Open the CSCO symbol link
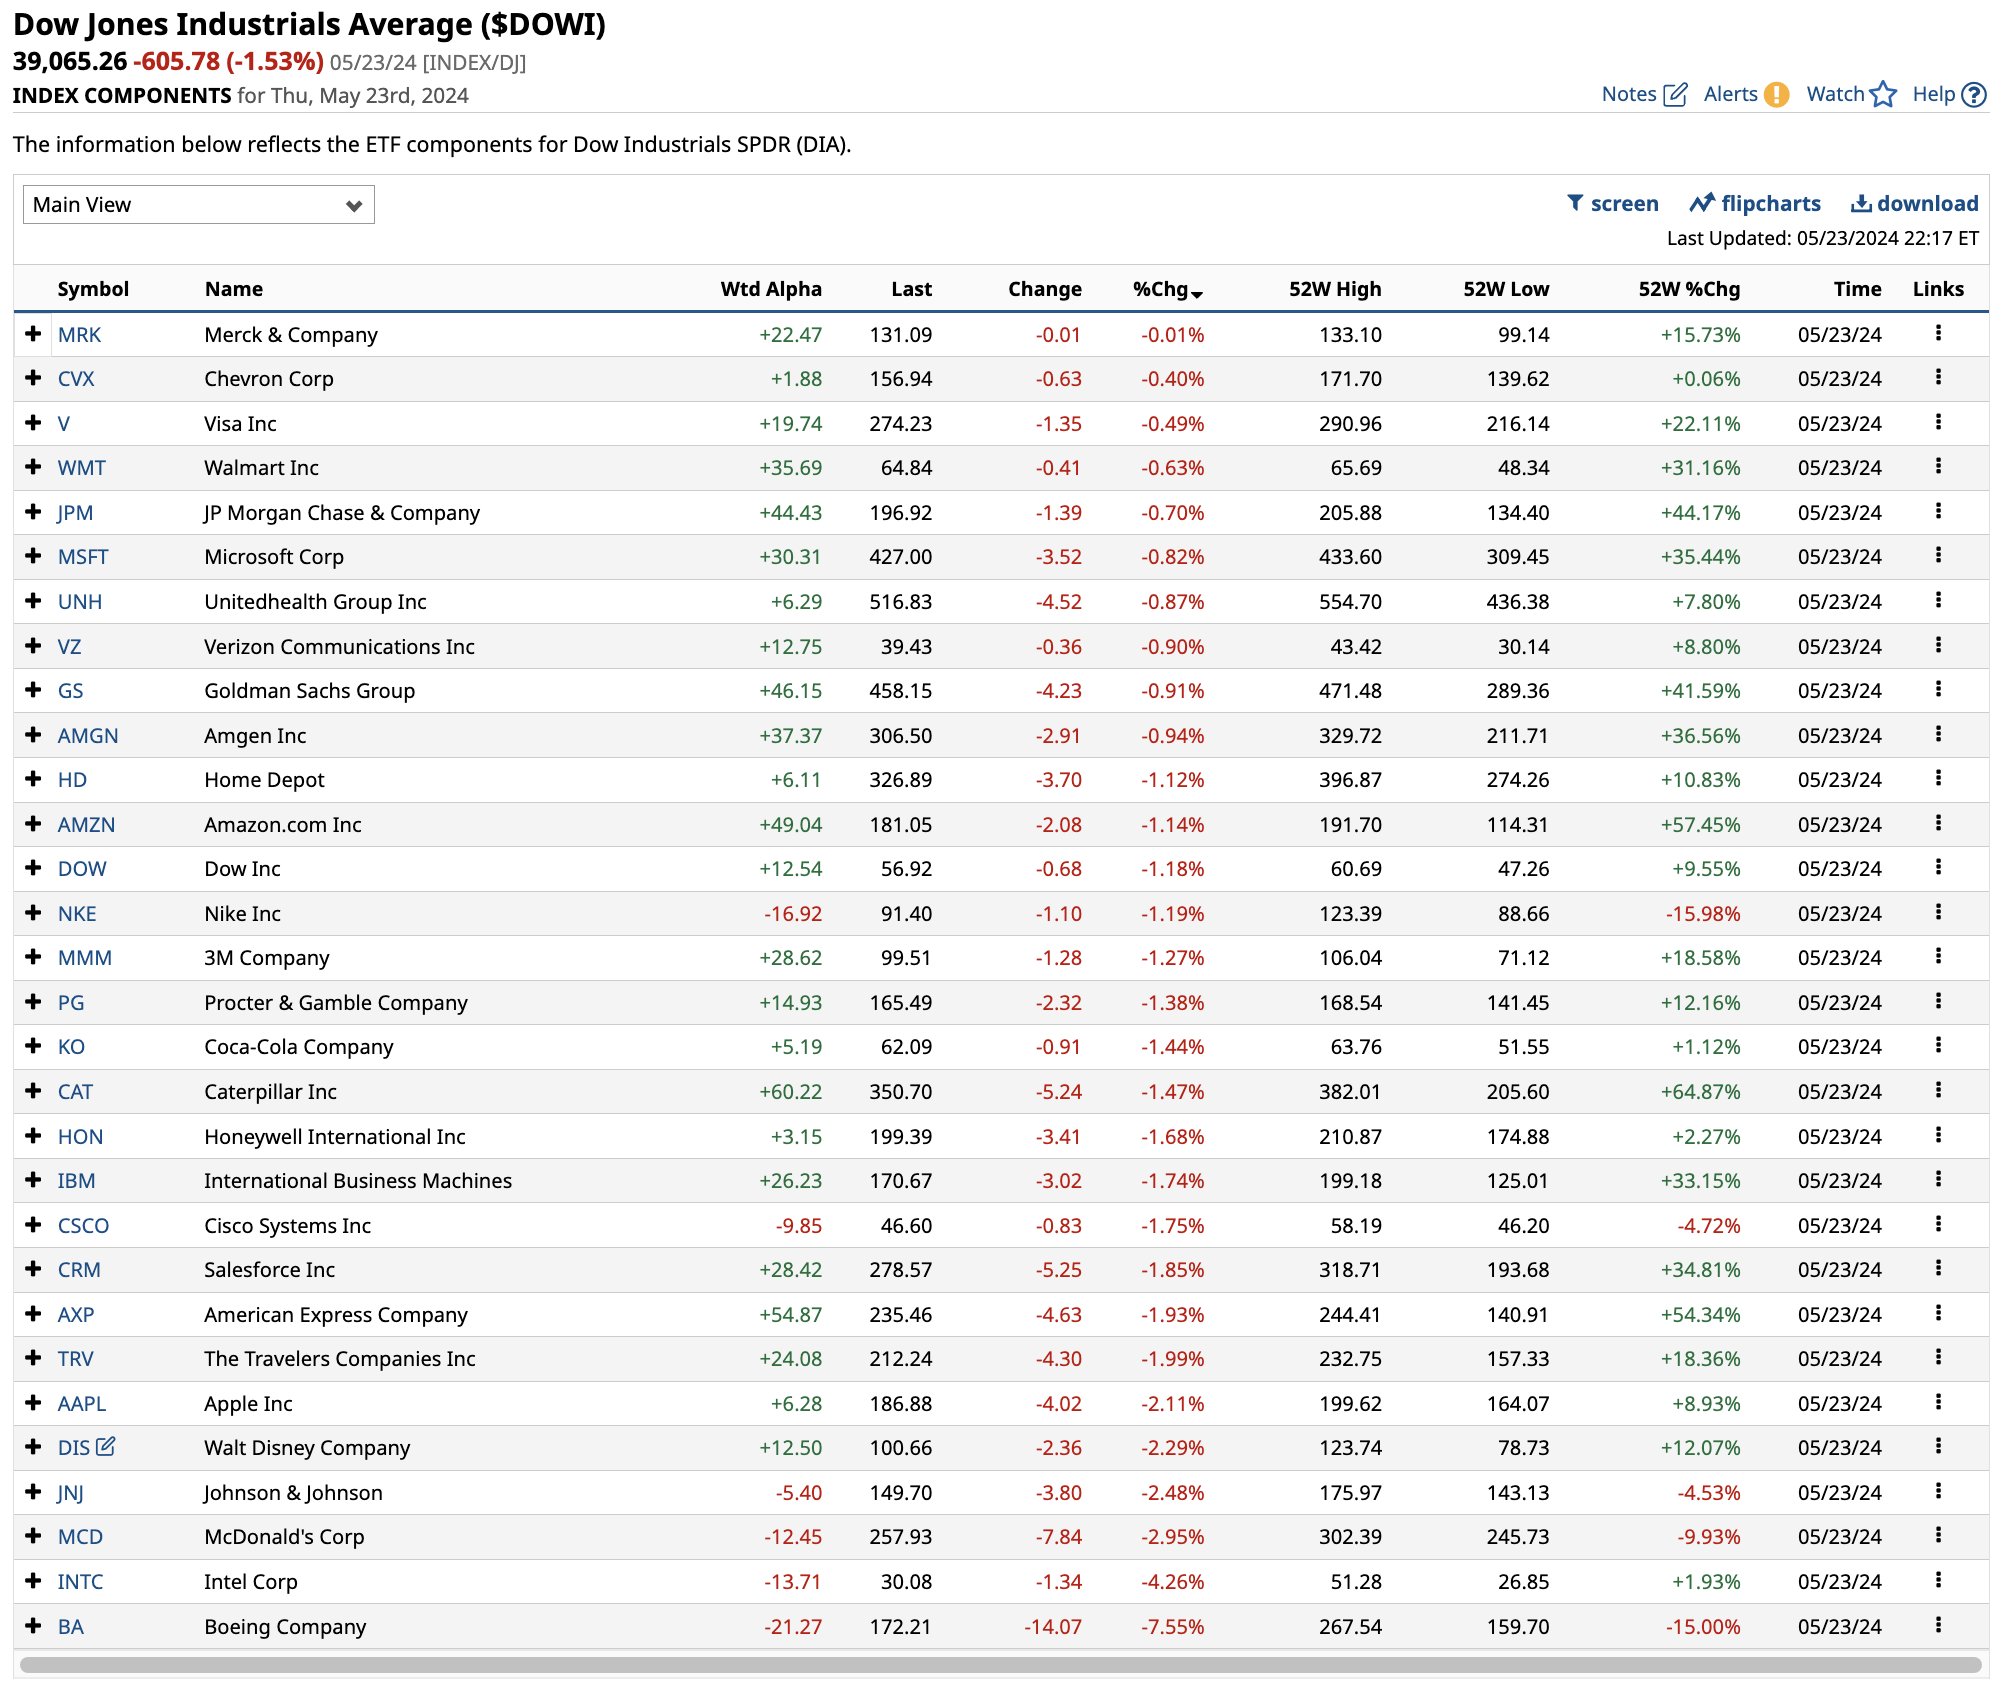 83,1225
